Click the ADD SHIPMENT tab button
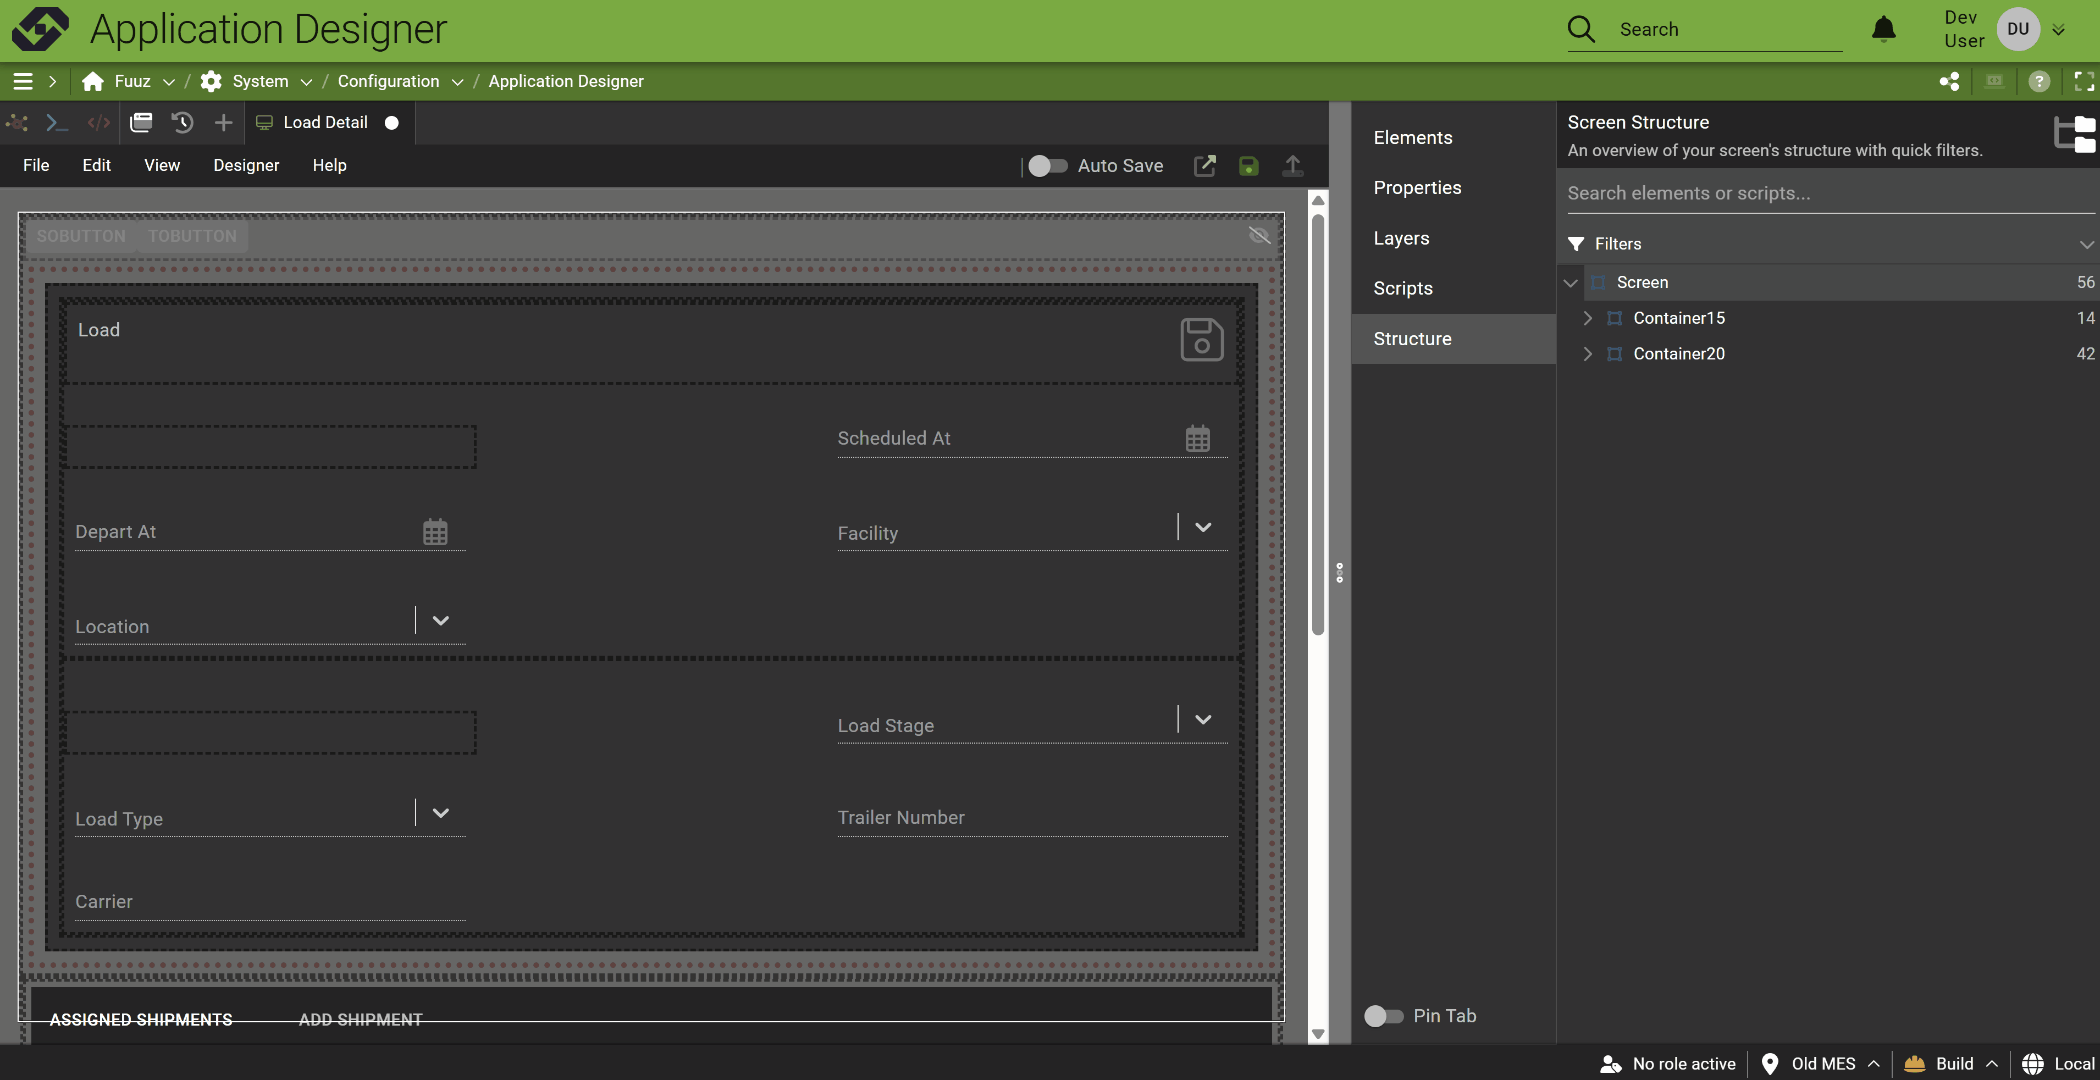 [360, 1019]
